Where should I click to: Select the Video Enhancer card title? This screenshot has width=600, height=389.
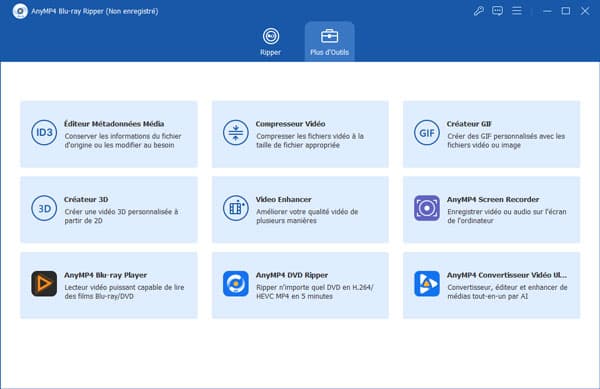click(x=284, y=199)
